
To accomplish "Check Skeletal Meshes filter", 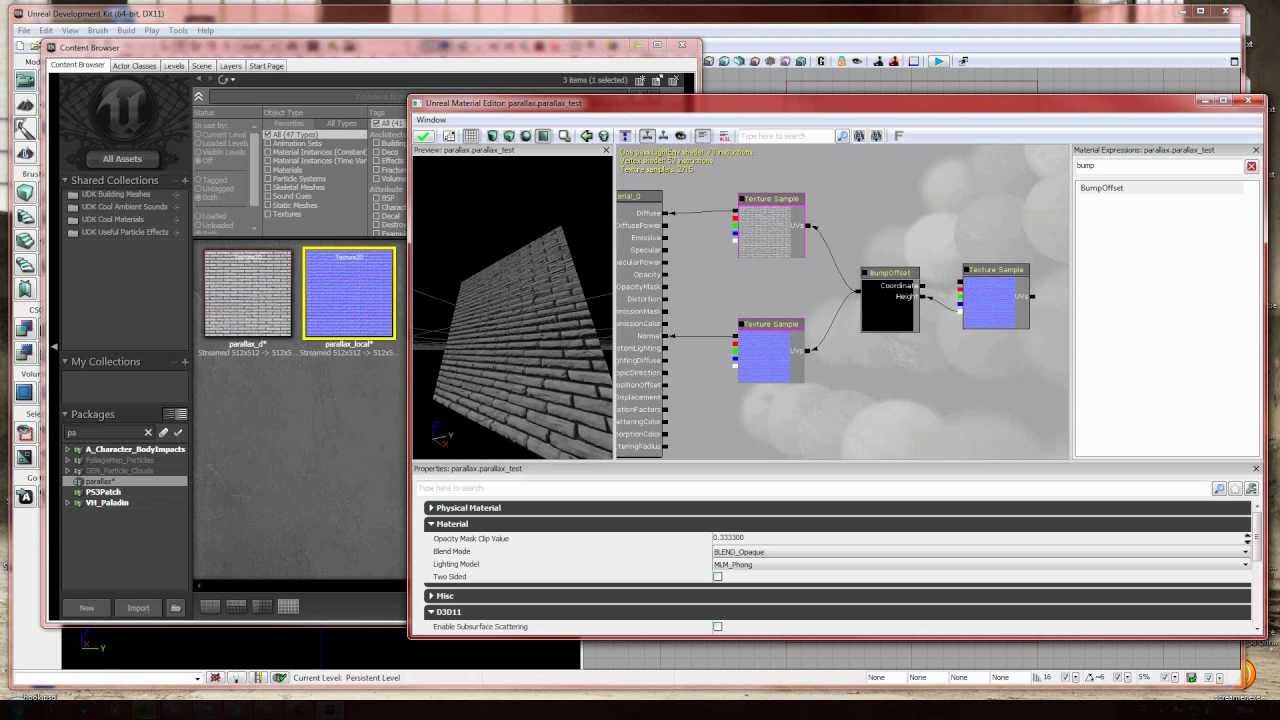I will 268,187.
